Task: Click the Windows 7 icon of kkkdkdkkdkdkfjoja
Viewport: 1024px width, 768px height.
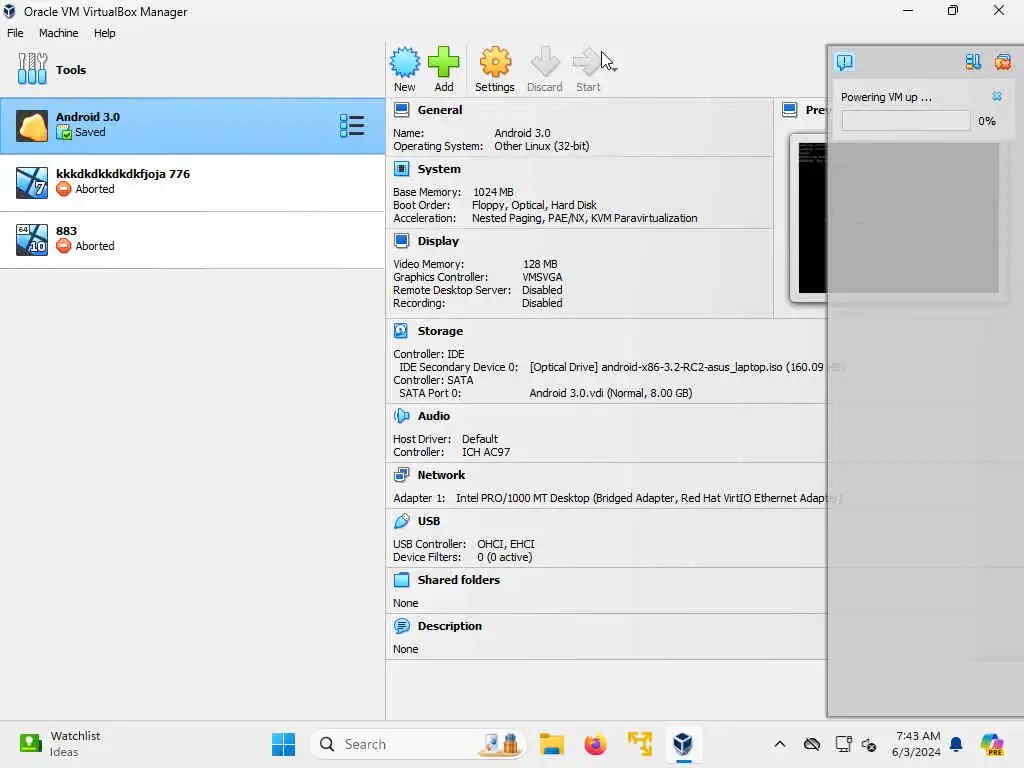Action: [x=32, y=182]
